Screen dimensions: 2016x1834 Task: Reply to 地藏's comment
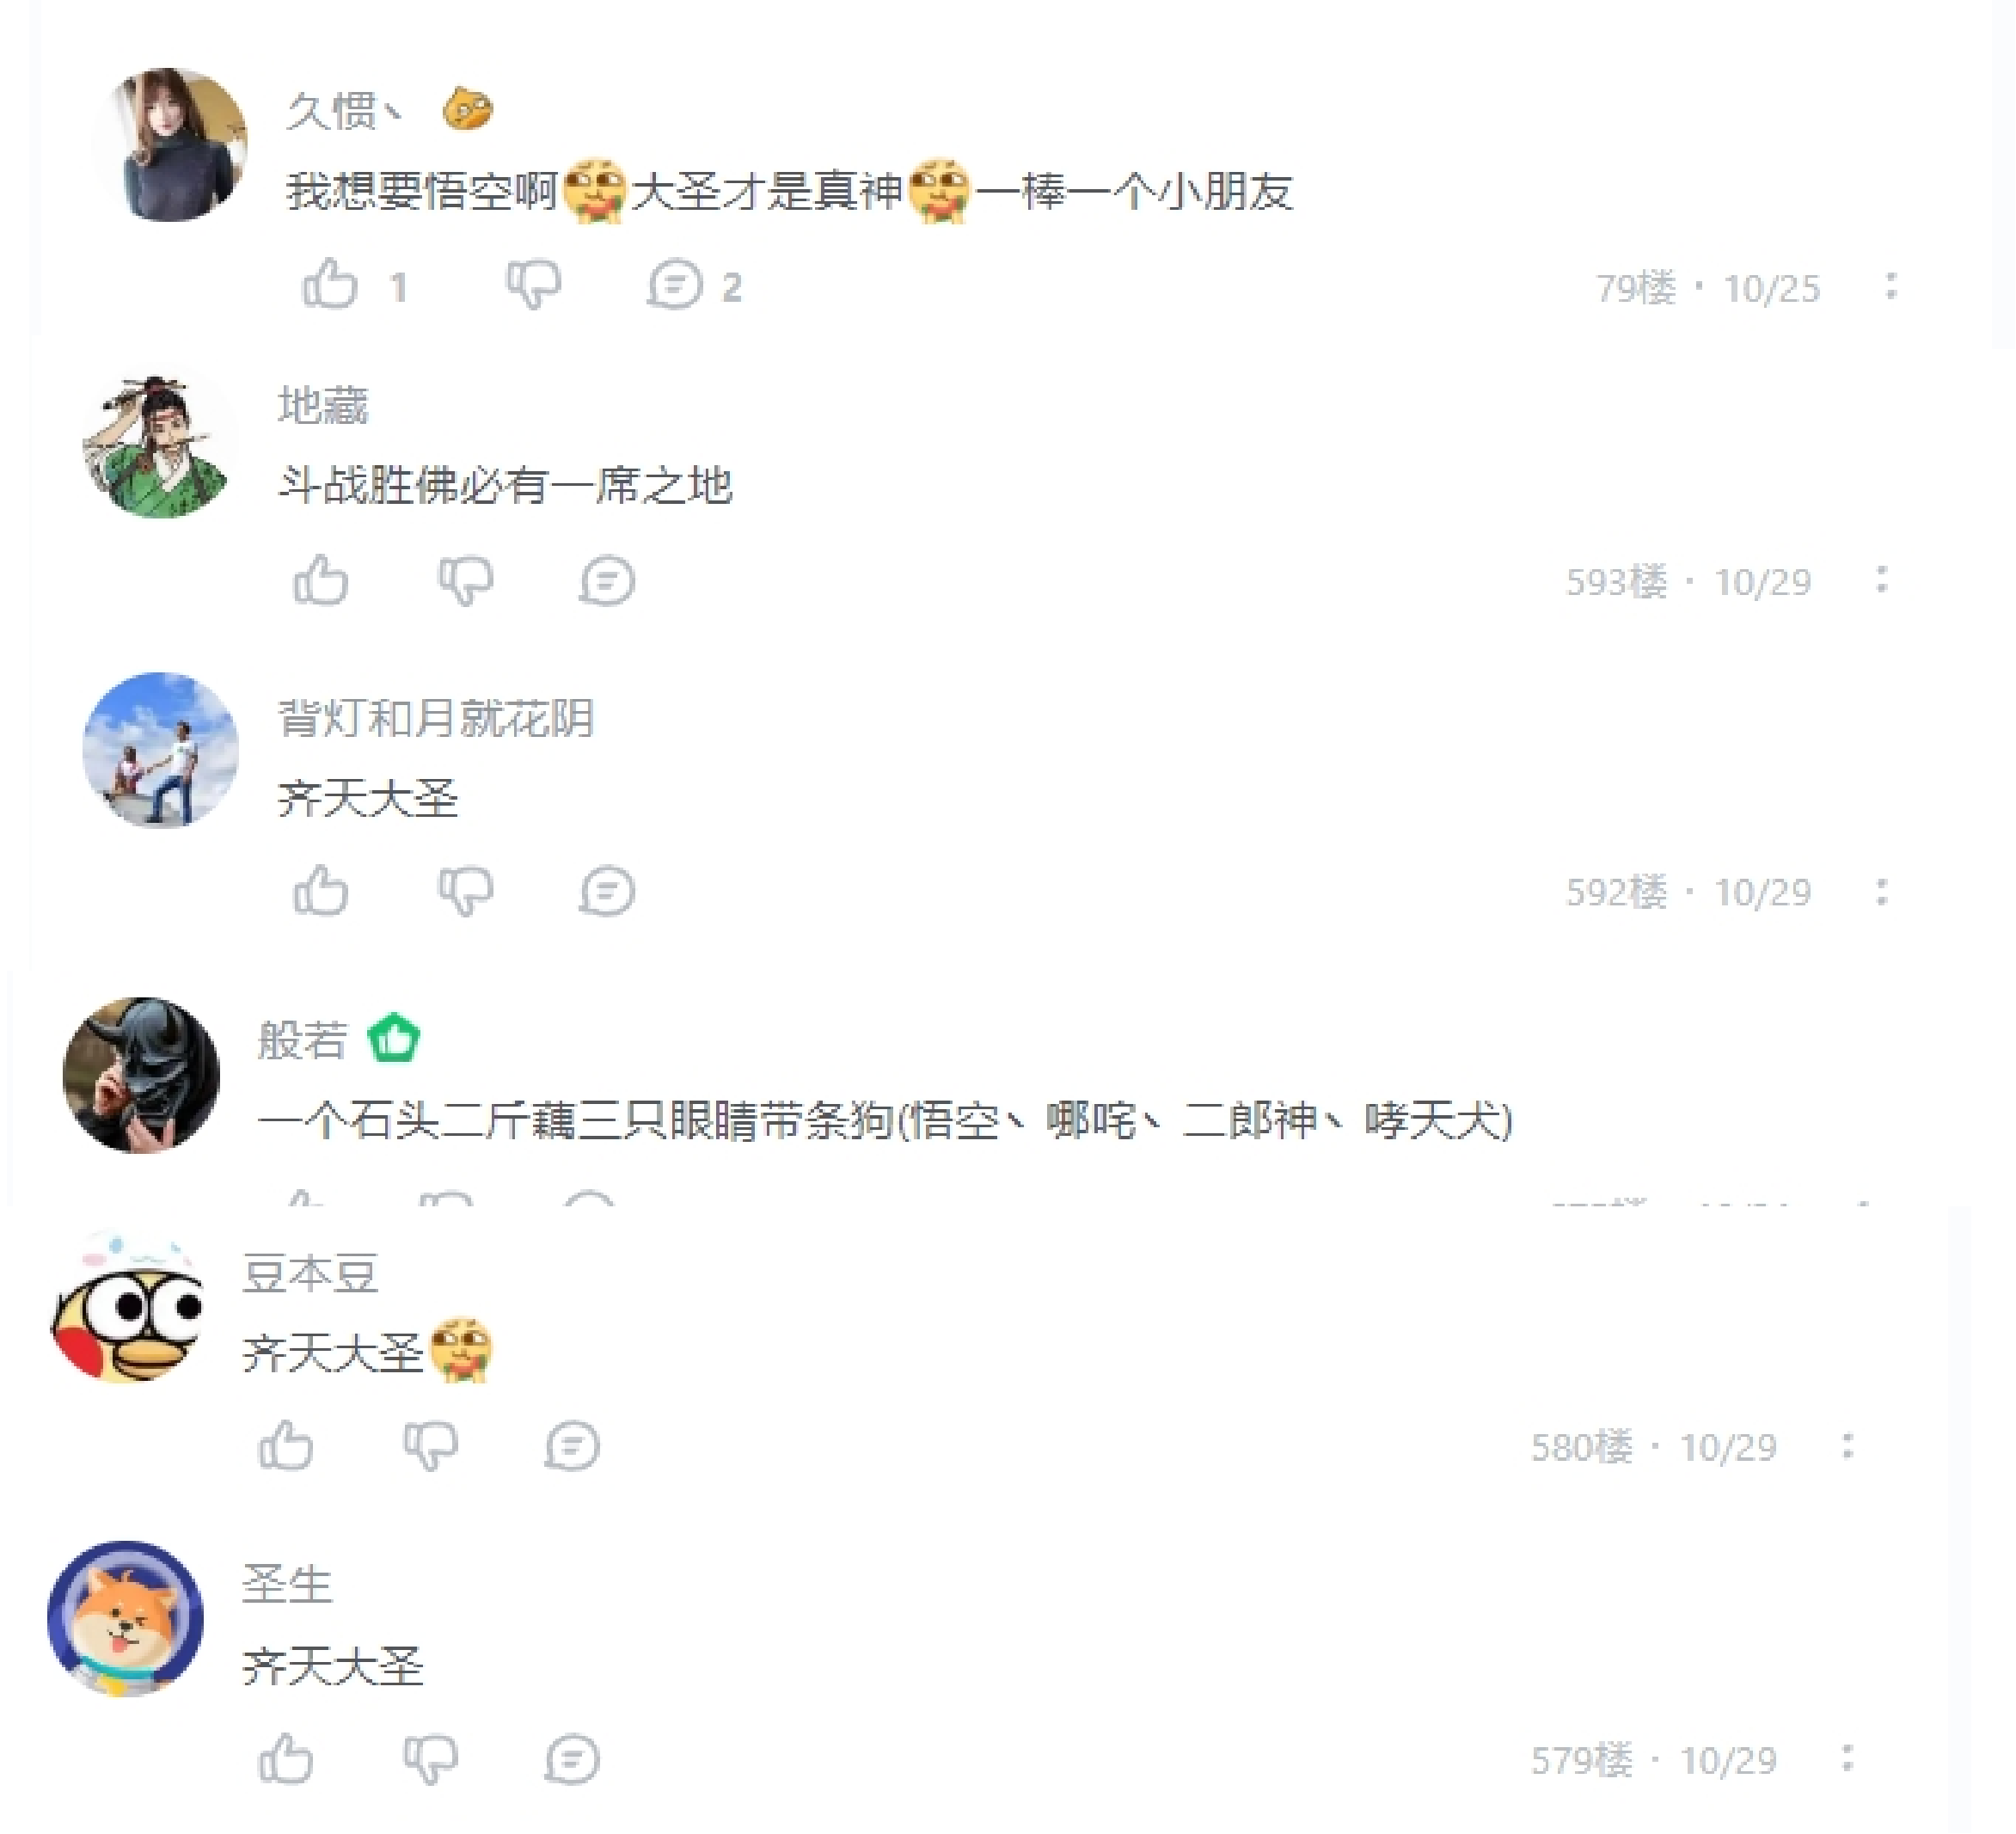pyautogui.click(x=606, y=581)
